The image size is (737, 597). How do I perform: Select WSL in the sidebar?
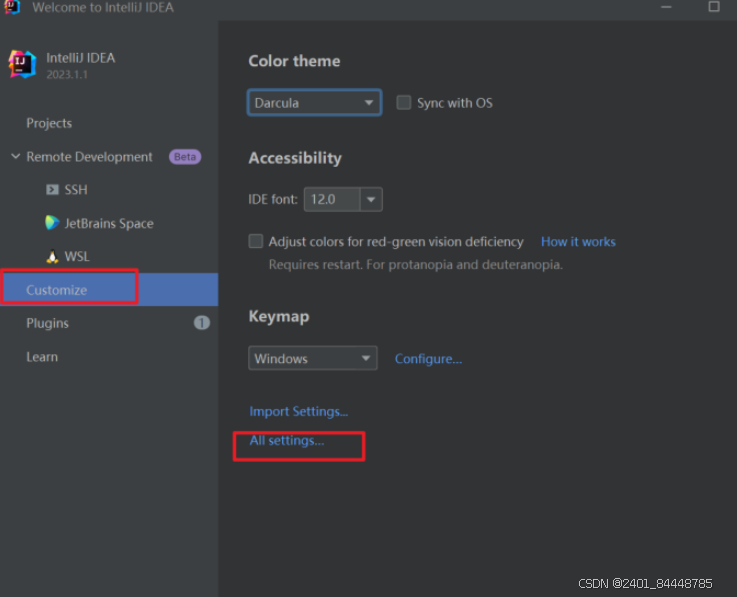coord(77,257)
